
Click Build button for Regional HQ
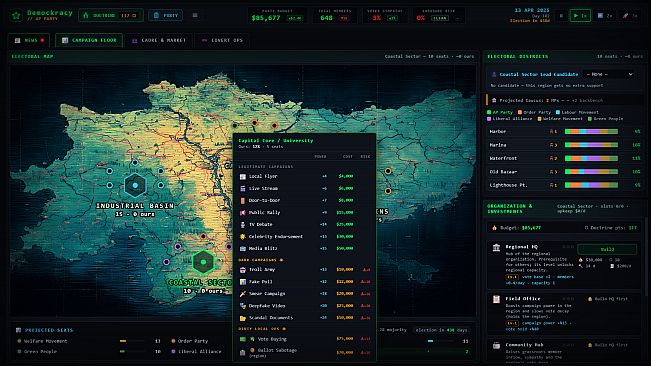pos(607,249)
